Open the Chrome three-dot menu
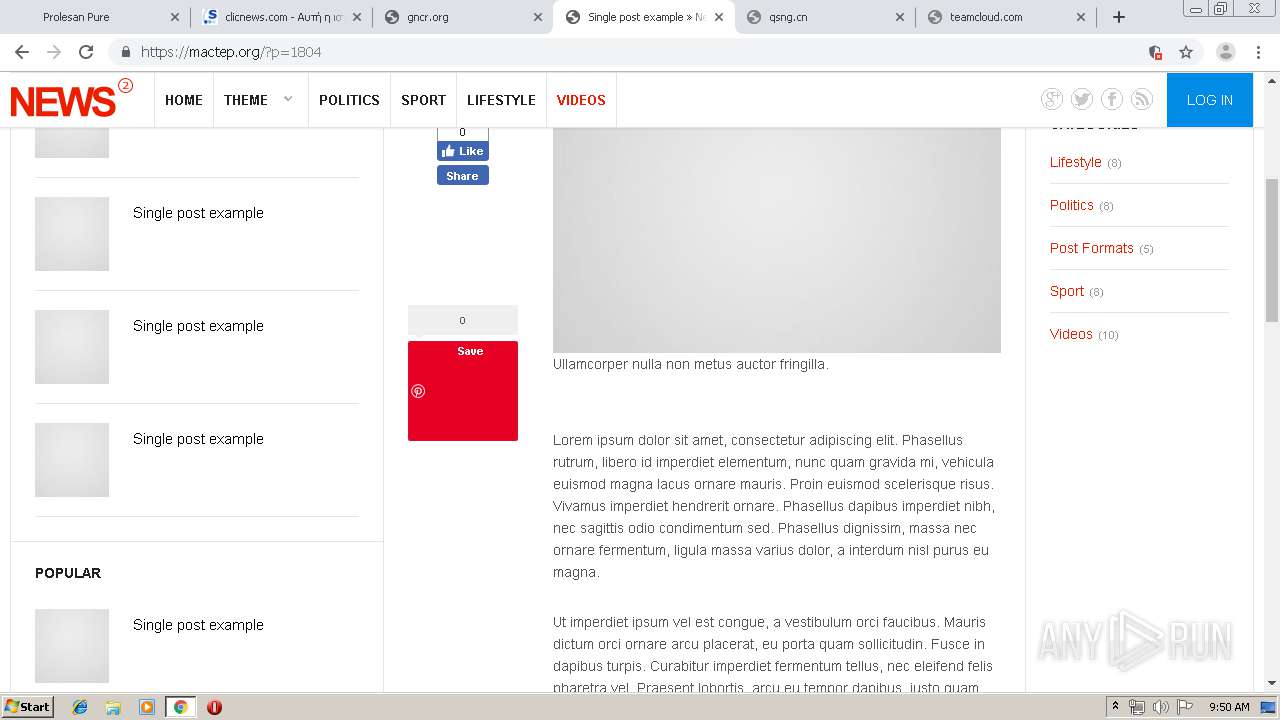This screenshot has width=1280, height=720. (x=1258, y=52)
